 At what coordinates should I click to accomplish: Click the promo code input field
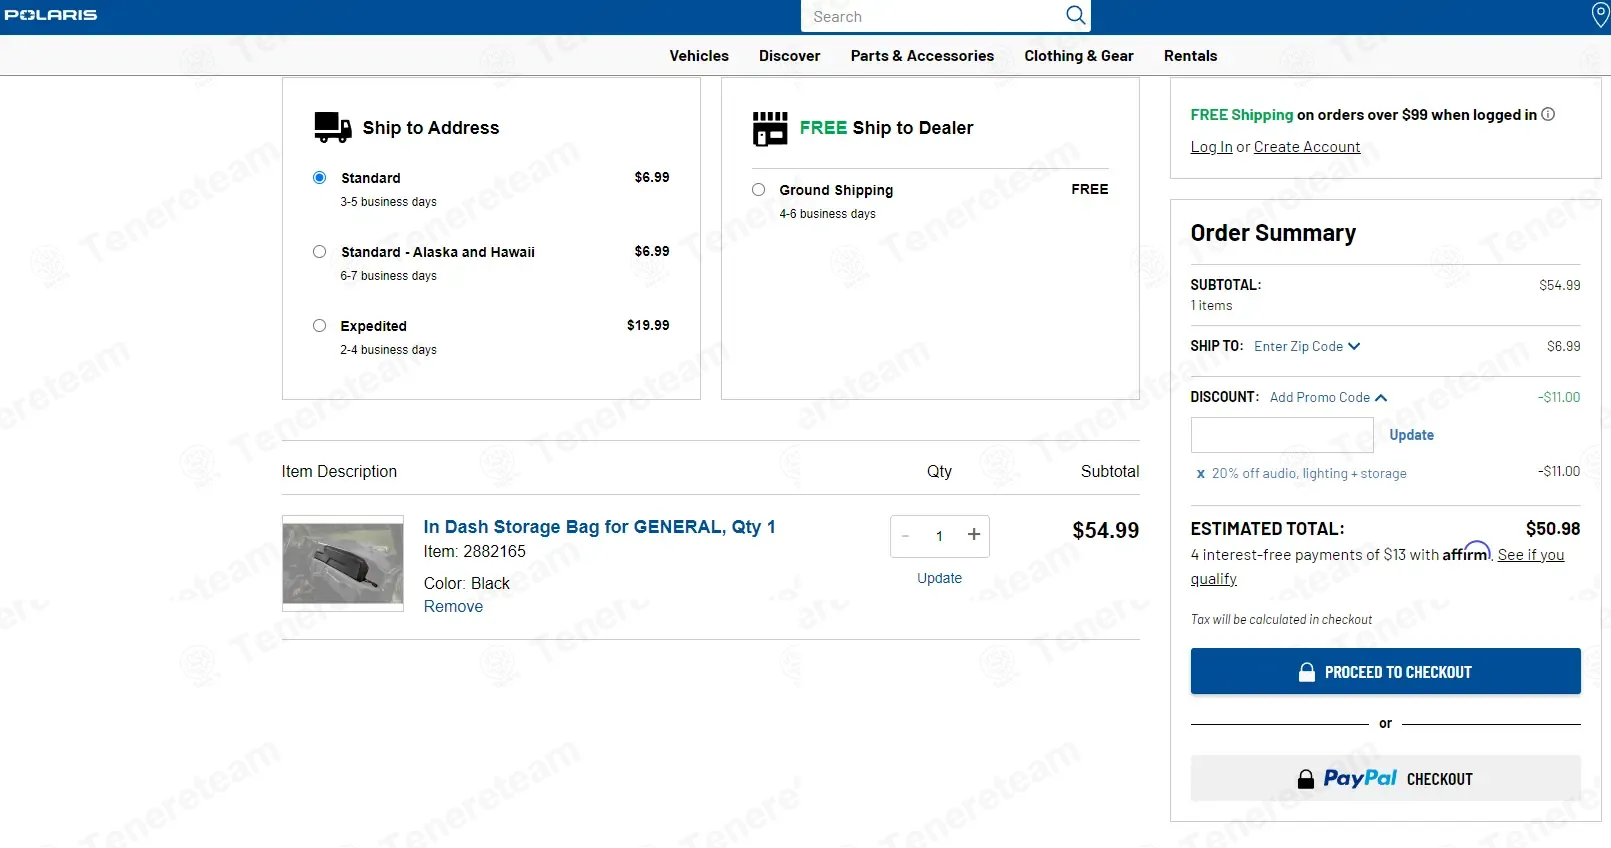tap(1282, 435)
